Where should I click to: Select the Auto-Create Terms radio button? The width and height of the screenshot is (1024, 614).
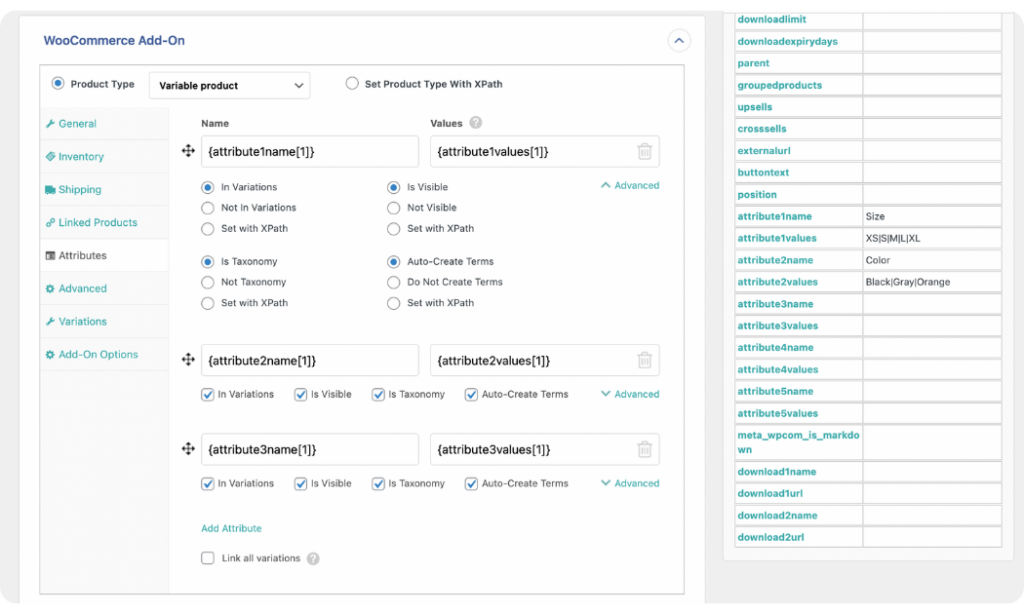(393, 262)
